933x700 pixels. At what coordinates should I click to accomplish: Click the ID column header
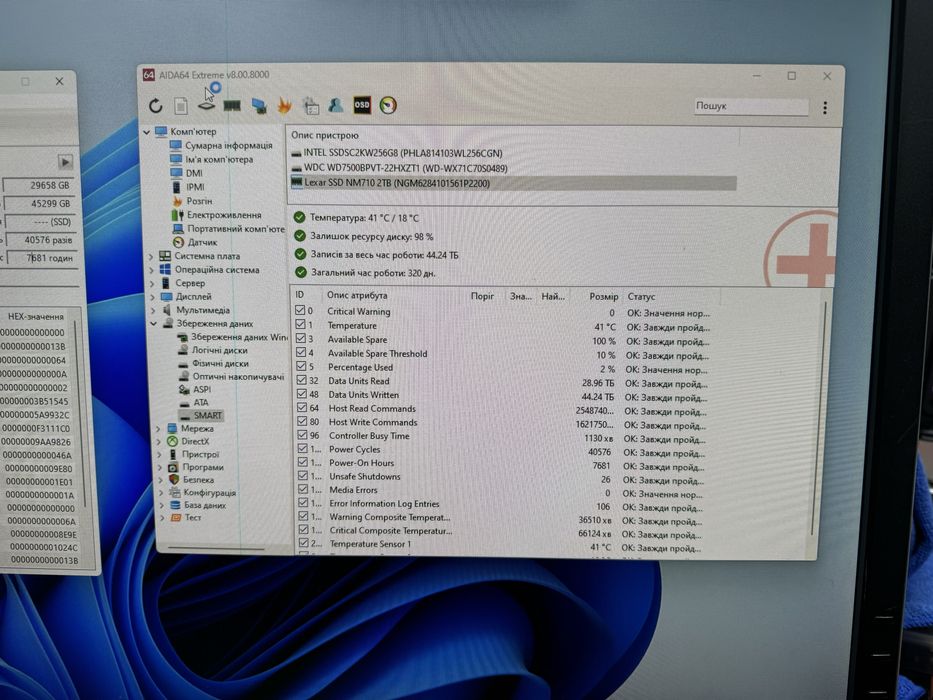tap(299, 295)
